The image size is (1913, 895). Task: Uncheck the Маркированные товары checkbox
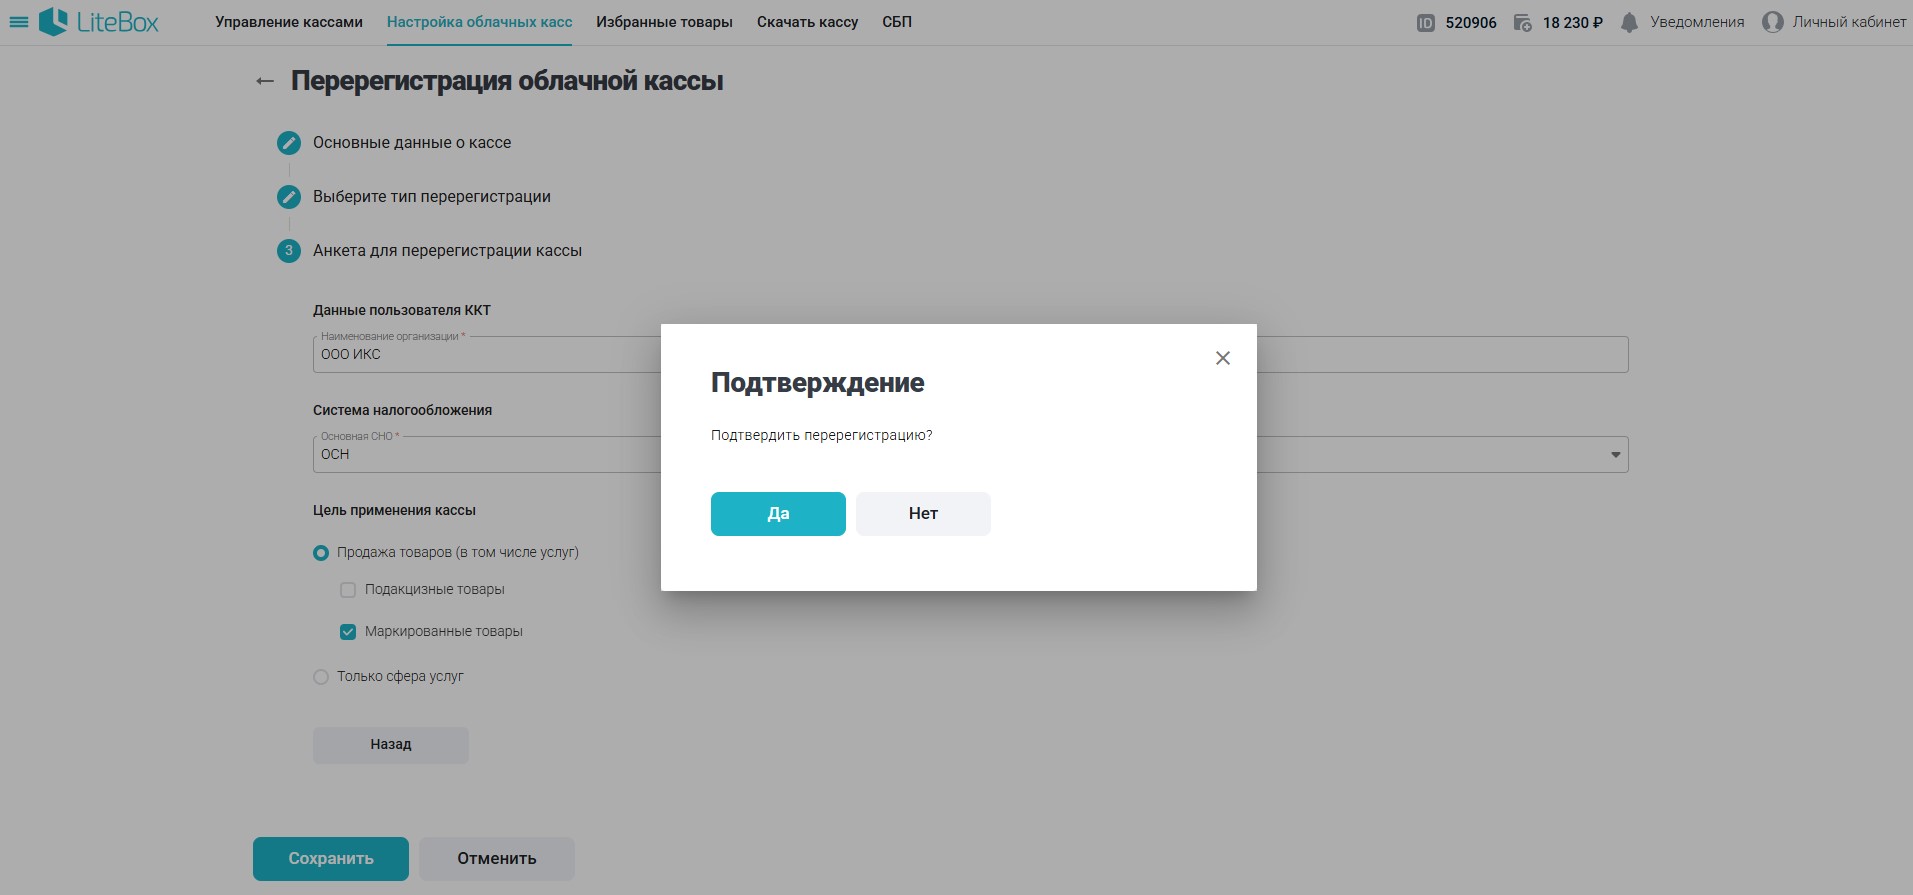pos(348,632)
